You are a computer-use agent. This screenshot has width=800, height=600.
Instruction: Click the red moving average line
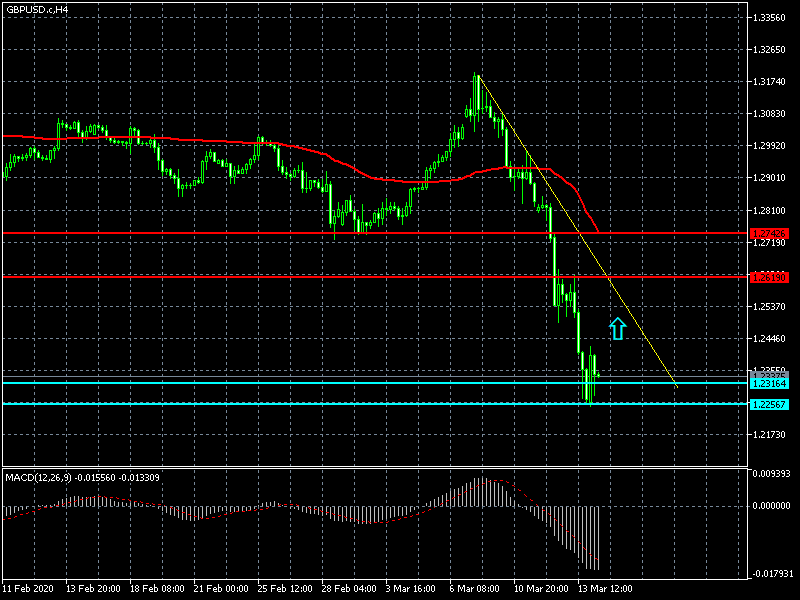tap(200, 139)
